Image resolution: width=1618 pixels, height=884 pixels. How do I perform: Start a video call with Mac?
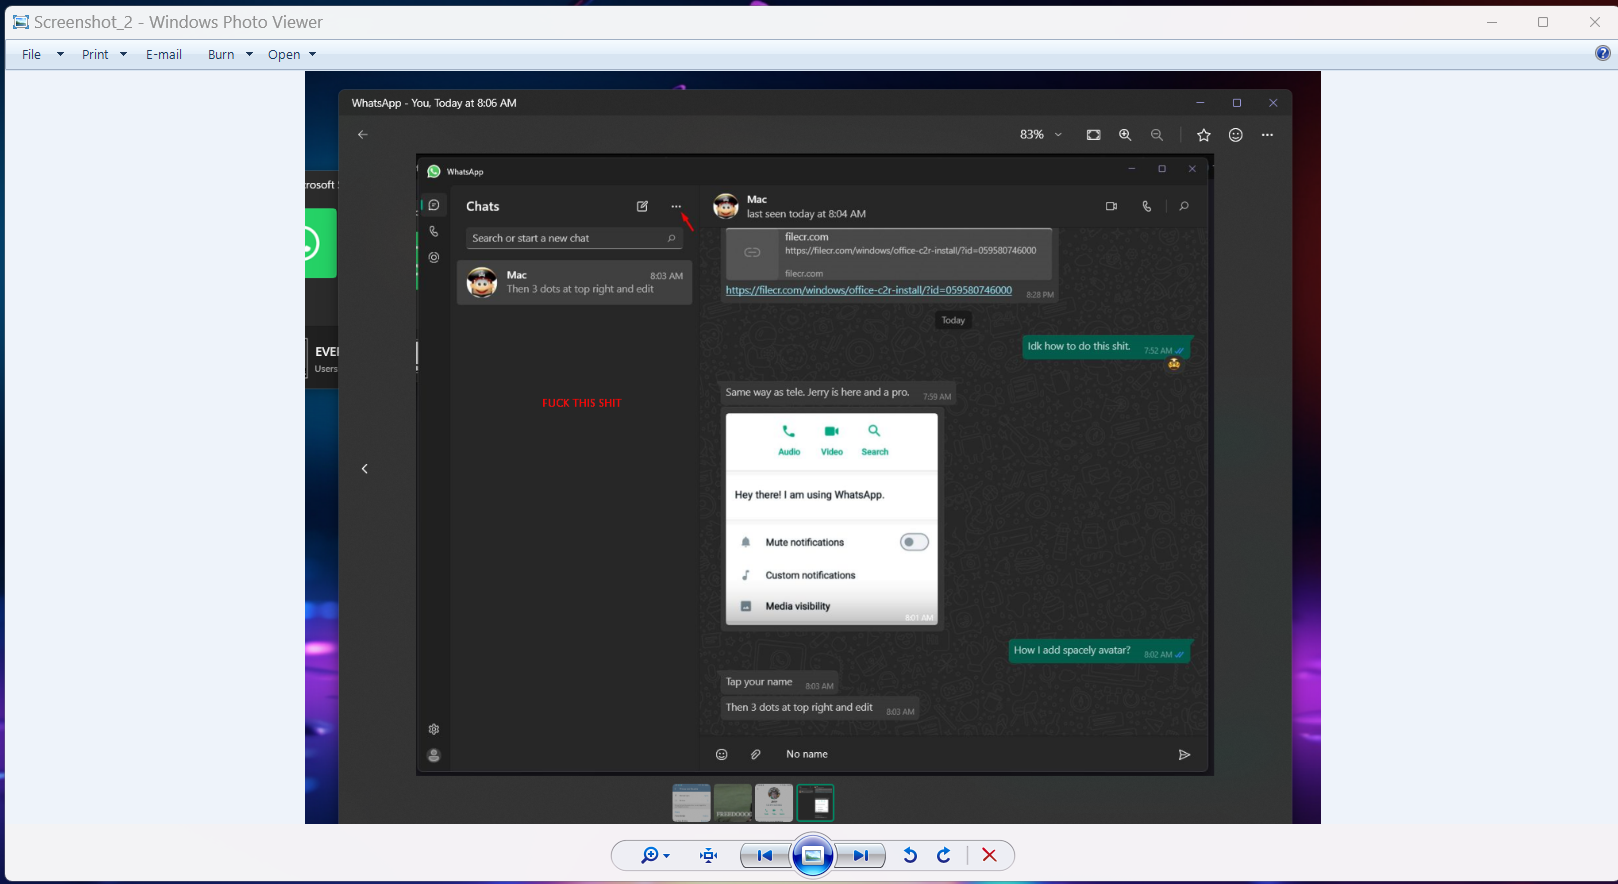point(1111,206)
